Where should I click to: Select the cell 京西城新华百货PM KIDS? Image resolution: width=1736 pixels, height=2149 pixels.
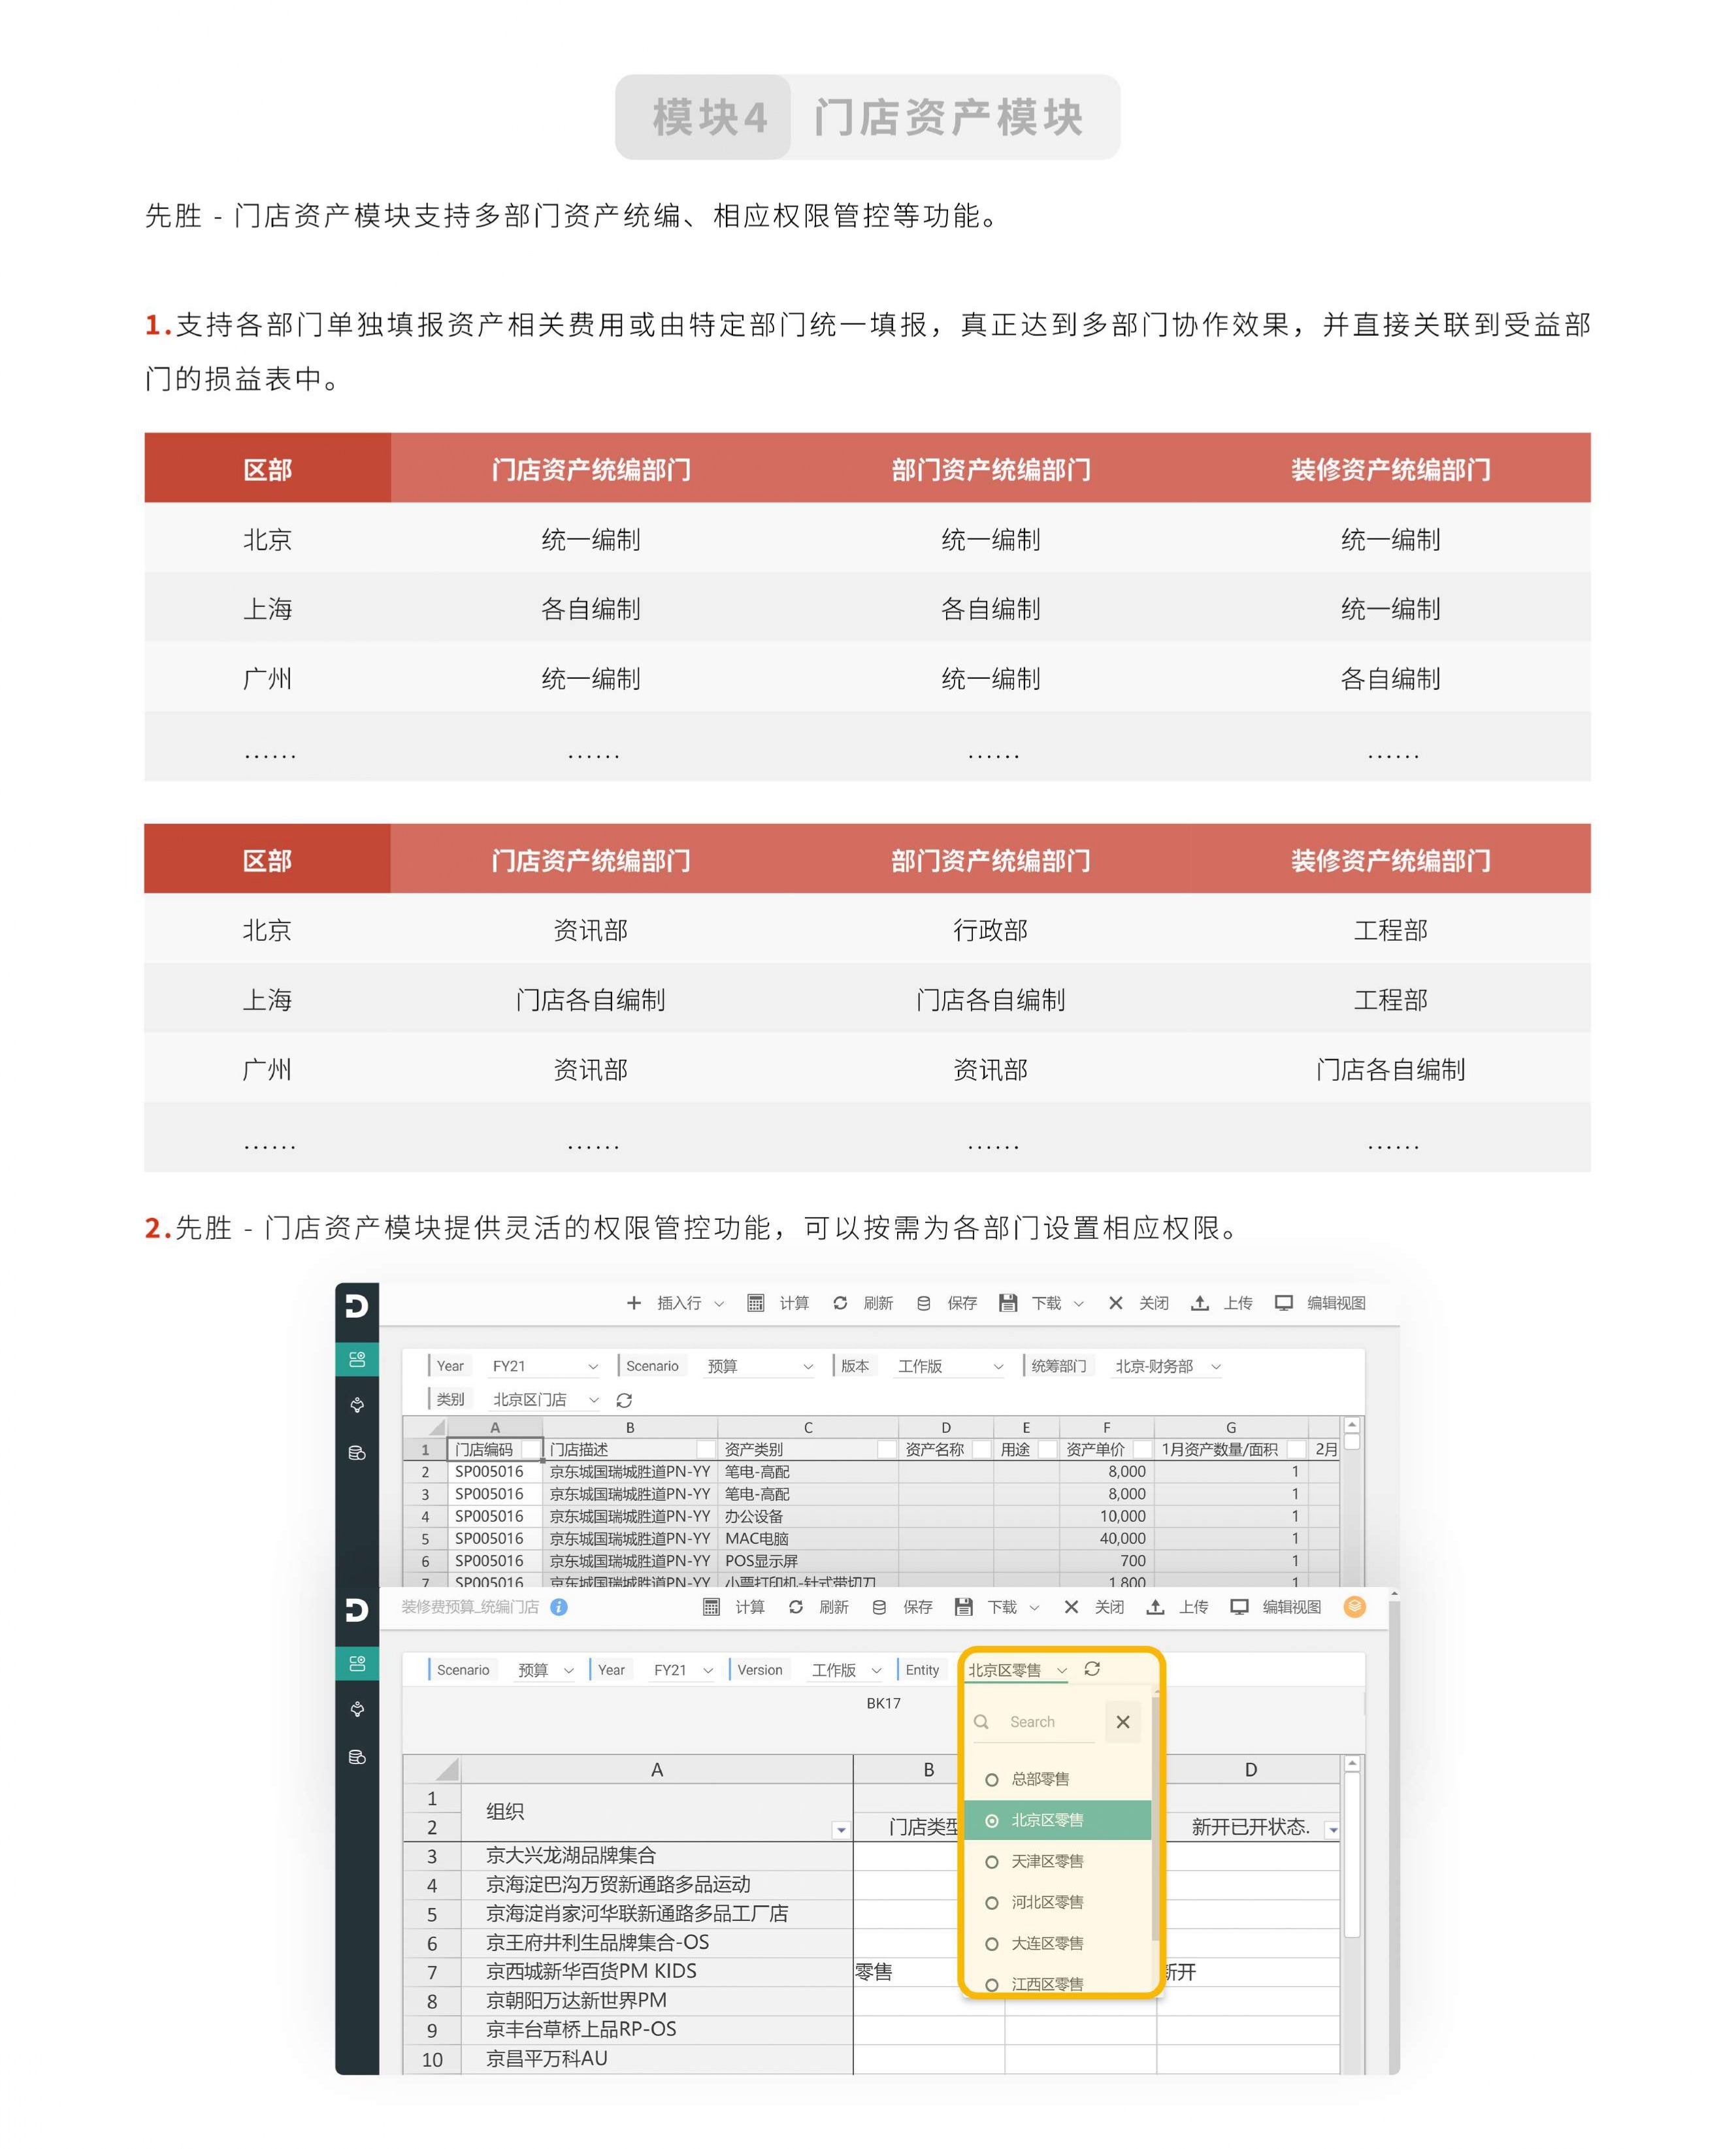pyautogui.click(x=657, y=1971)
